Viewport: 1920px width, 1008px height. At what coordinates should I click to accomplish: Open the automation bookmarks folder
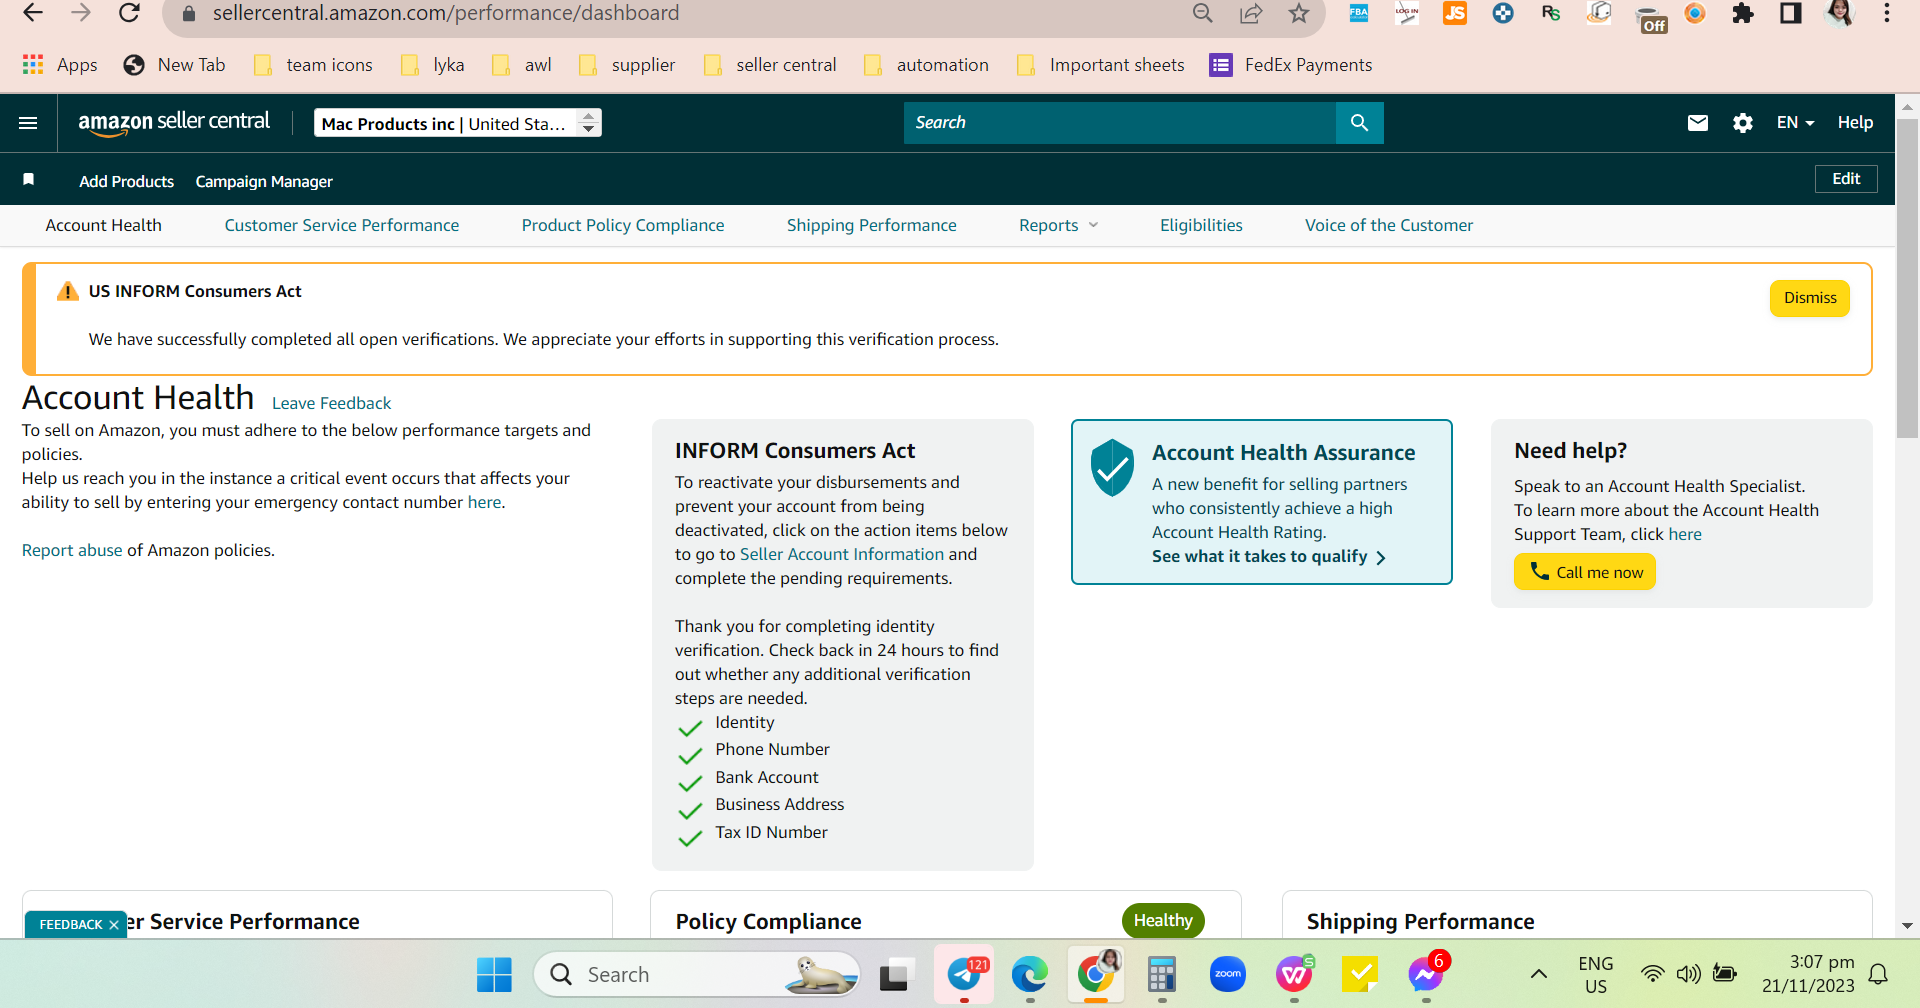tap(927, 65)
